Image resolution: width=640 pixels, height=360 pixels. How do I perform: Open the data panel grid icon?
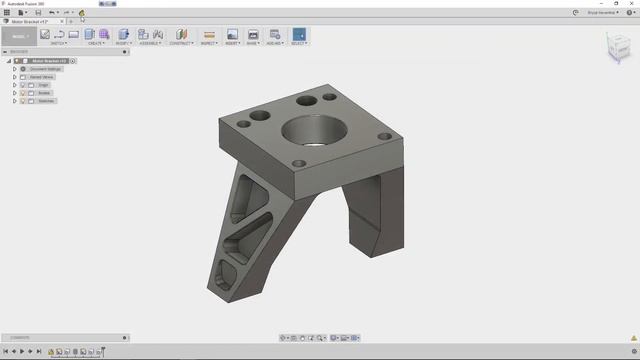pos(7,13)
